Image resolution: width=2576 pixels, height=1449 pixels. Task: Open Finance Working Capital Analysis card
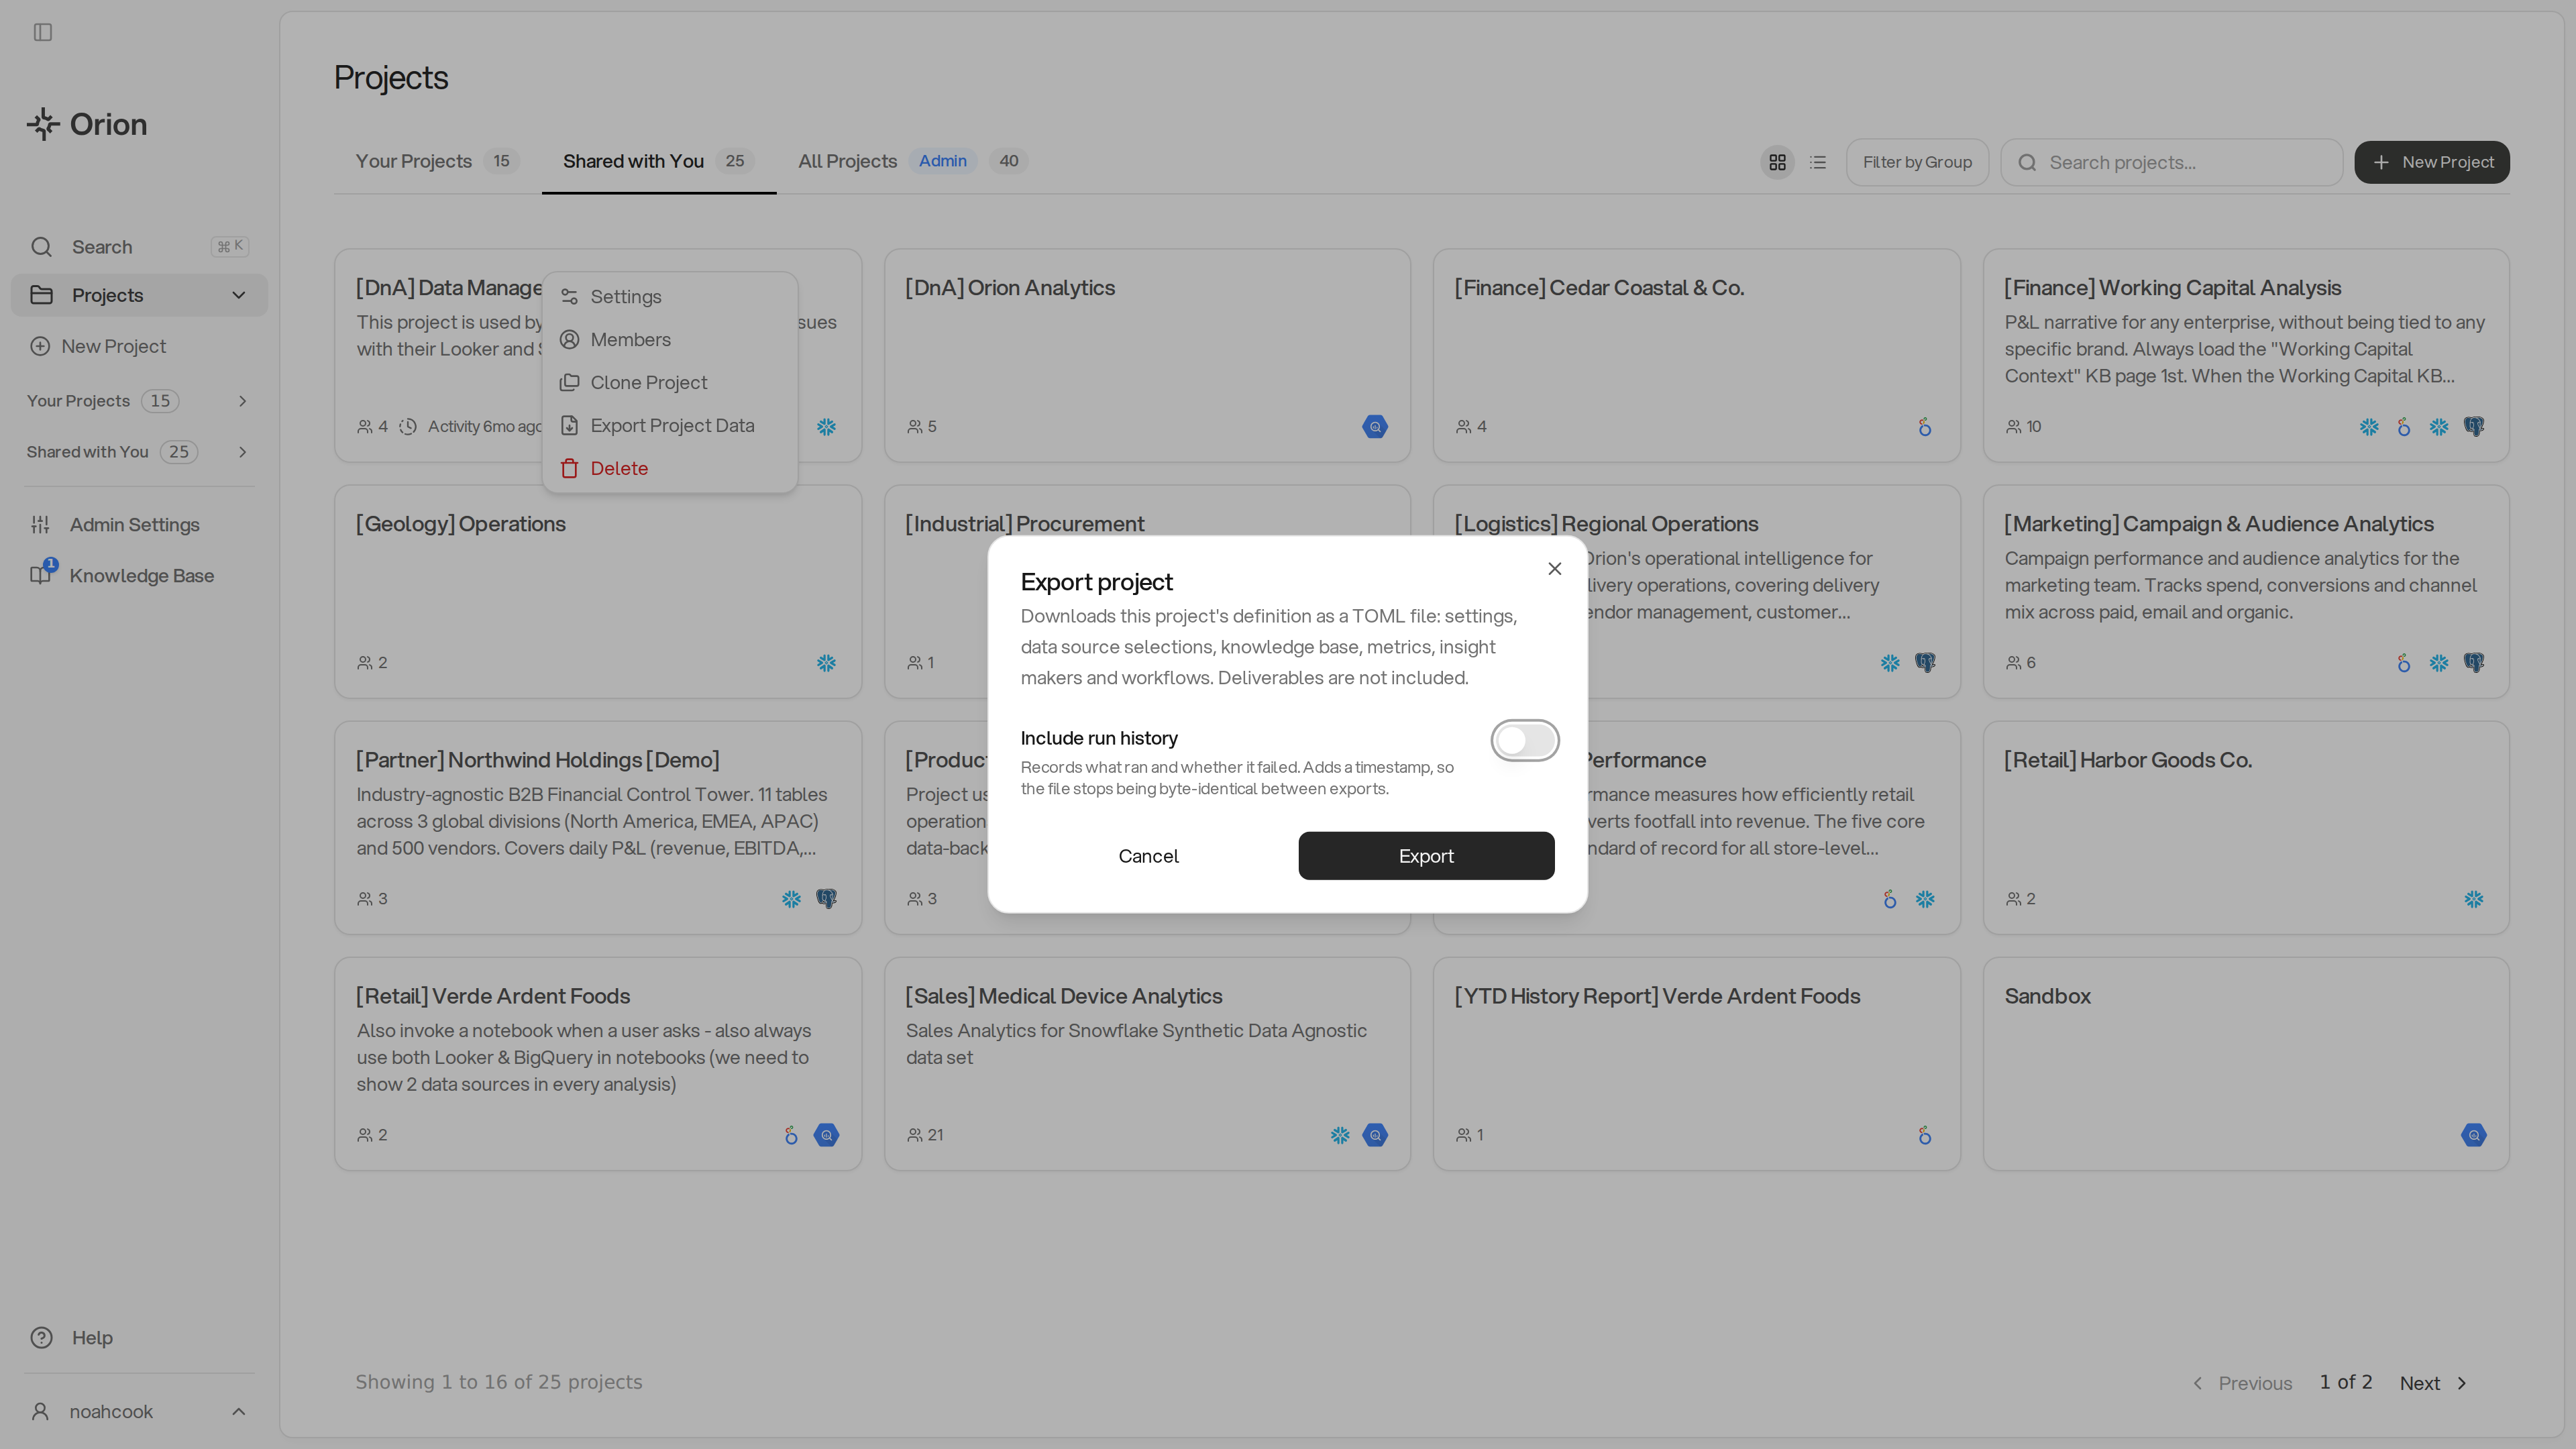(x=2246, y=356)
